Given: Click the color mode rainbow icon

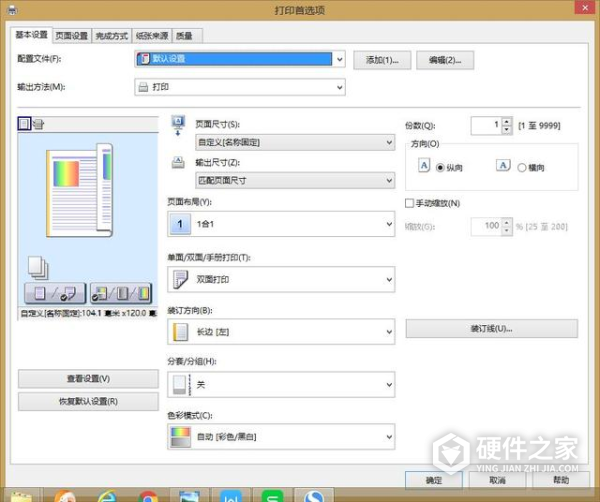Looking at the screenshot, I should (181, 437).
